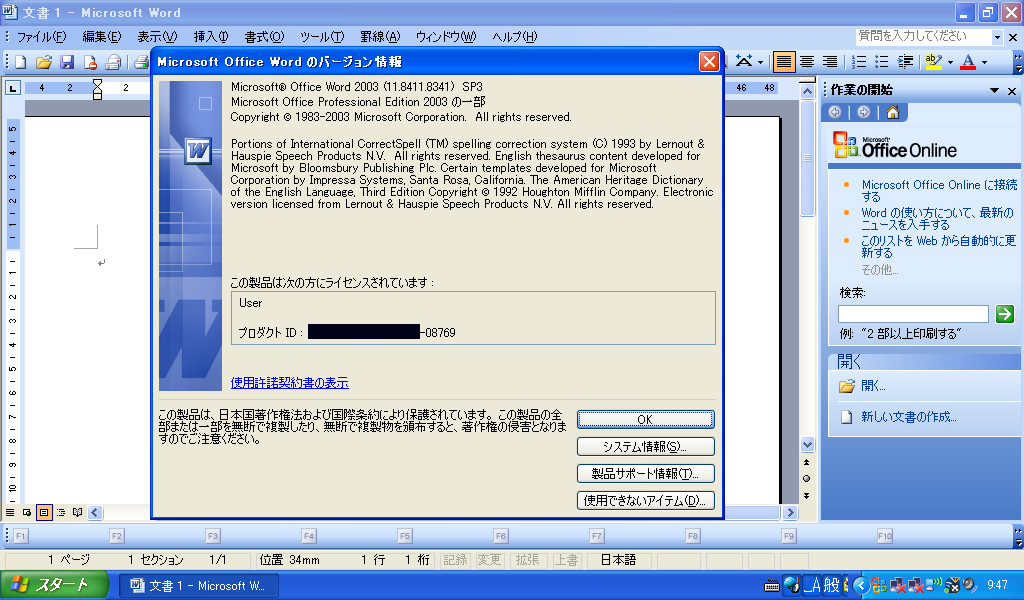Click the 文書 1 - Microsoft Word taskbar item
1024x600 pixels.
click(x=199, y=586)
